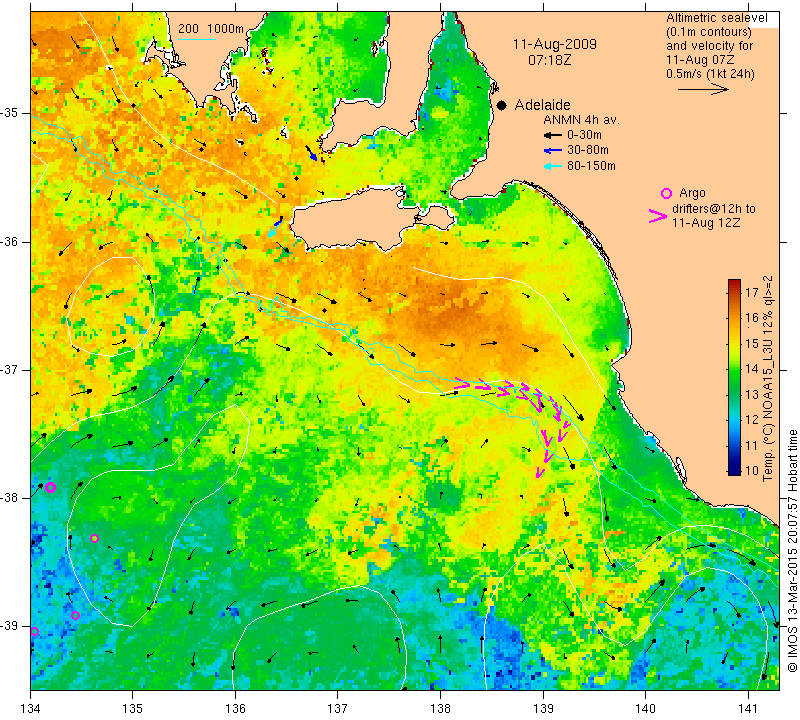Click the Adelaide city label
This screenshot has width=800, height=720.
point(542,105)
